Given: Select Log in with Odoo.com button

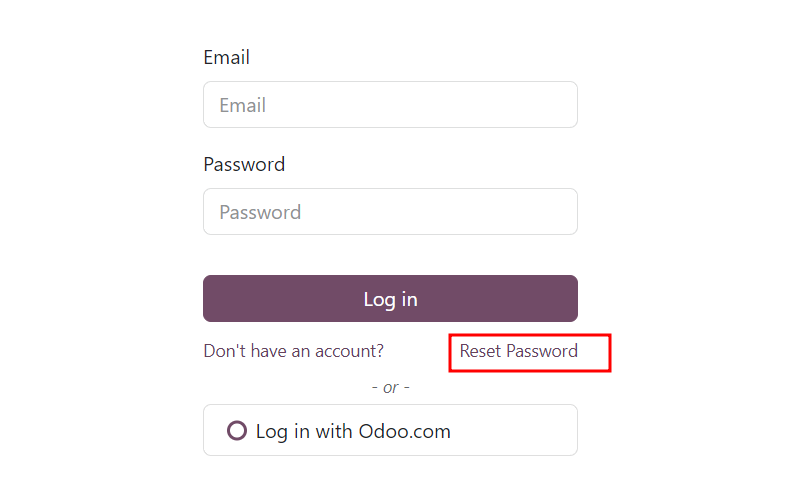Looking at the screenshot, I should pos(390,431).
